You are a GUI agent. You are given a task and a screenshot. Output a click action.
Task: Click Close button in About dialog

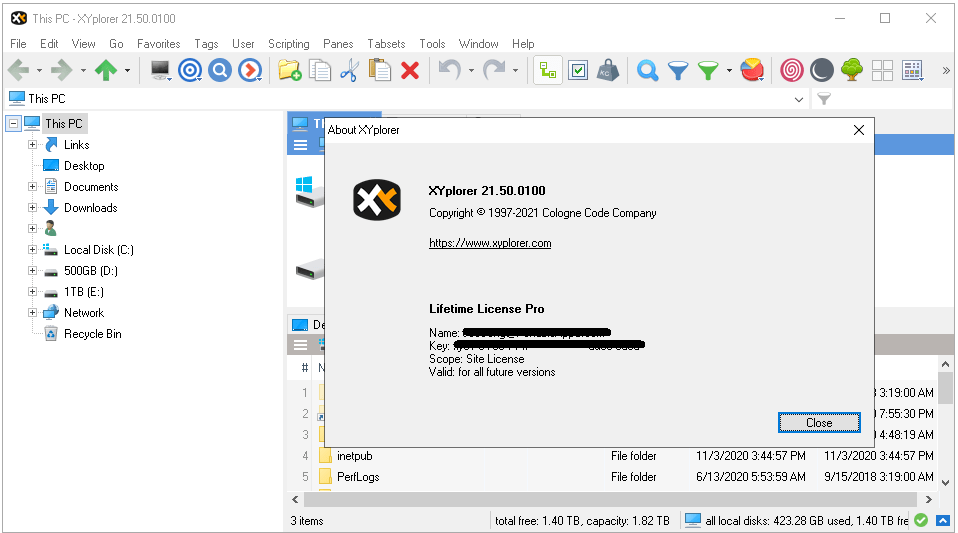819,423
